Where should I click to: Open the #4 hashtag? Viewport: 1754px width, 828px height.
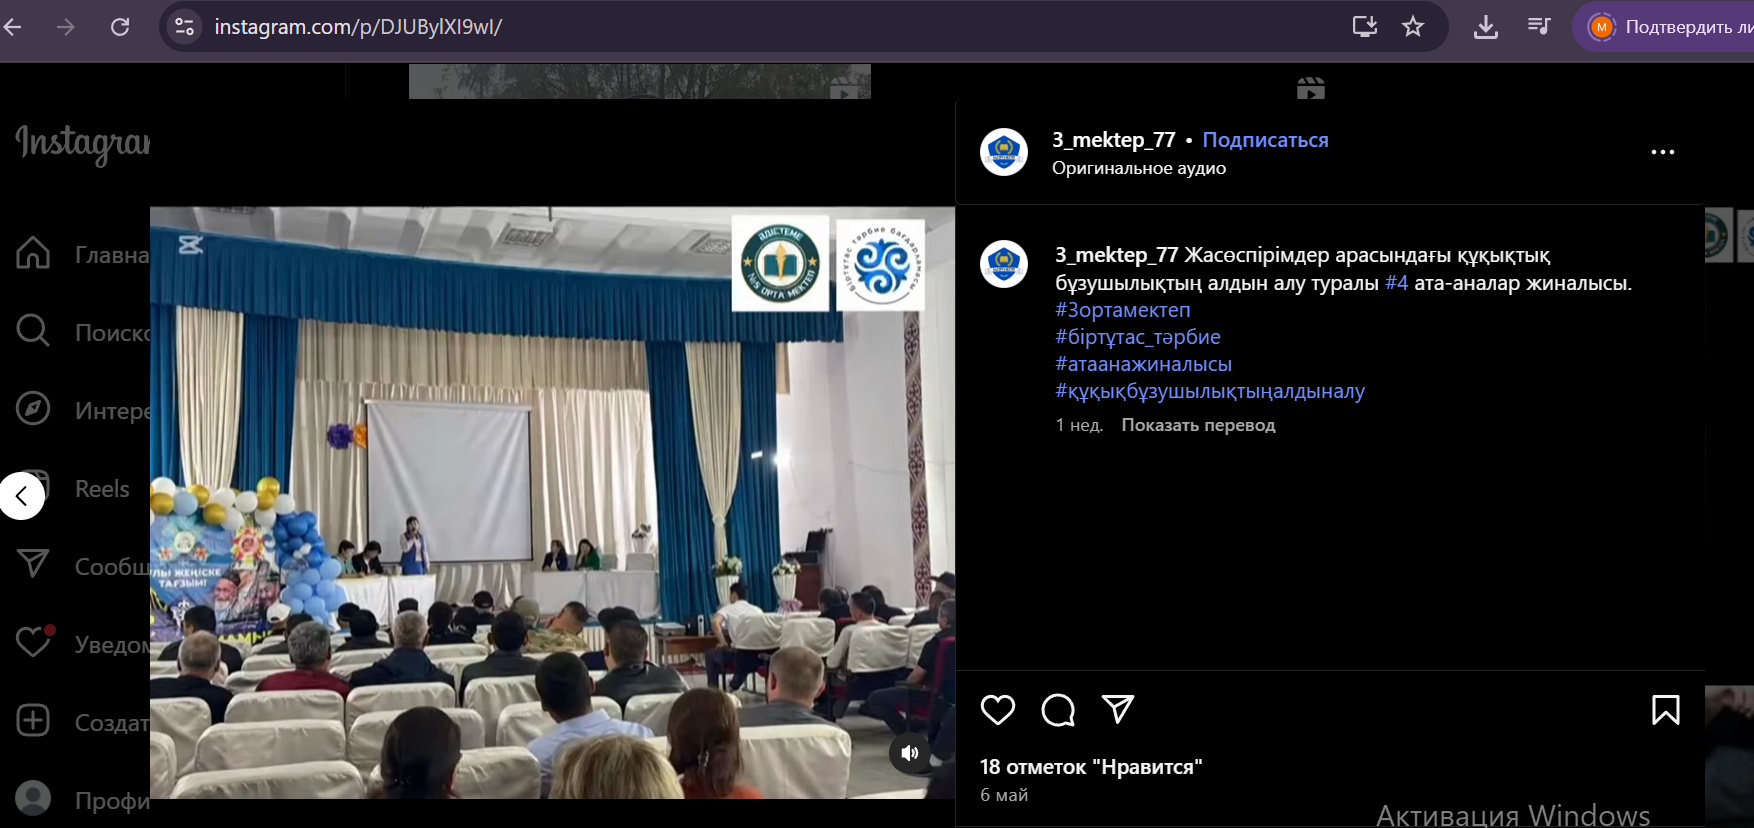point(1396,283)
